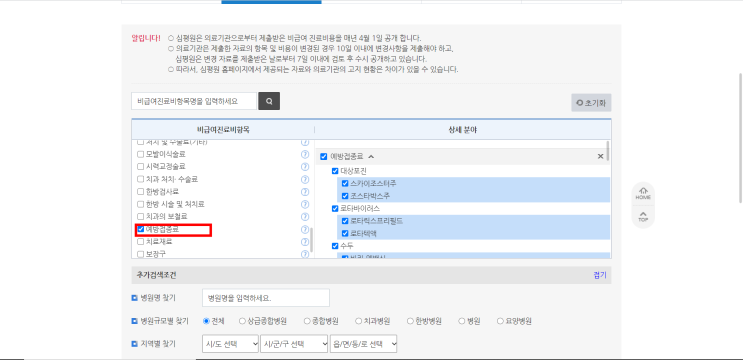Open help icon for 치료재료
Image resolution: width=743 pixels, height=360 pixels.
(305, 242)
